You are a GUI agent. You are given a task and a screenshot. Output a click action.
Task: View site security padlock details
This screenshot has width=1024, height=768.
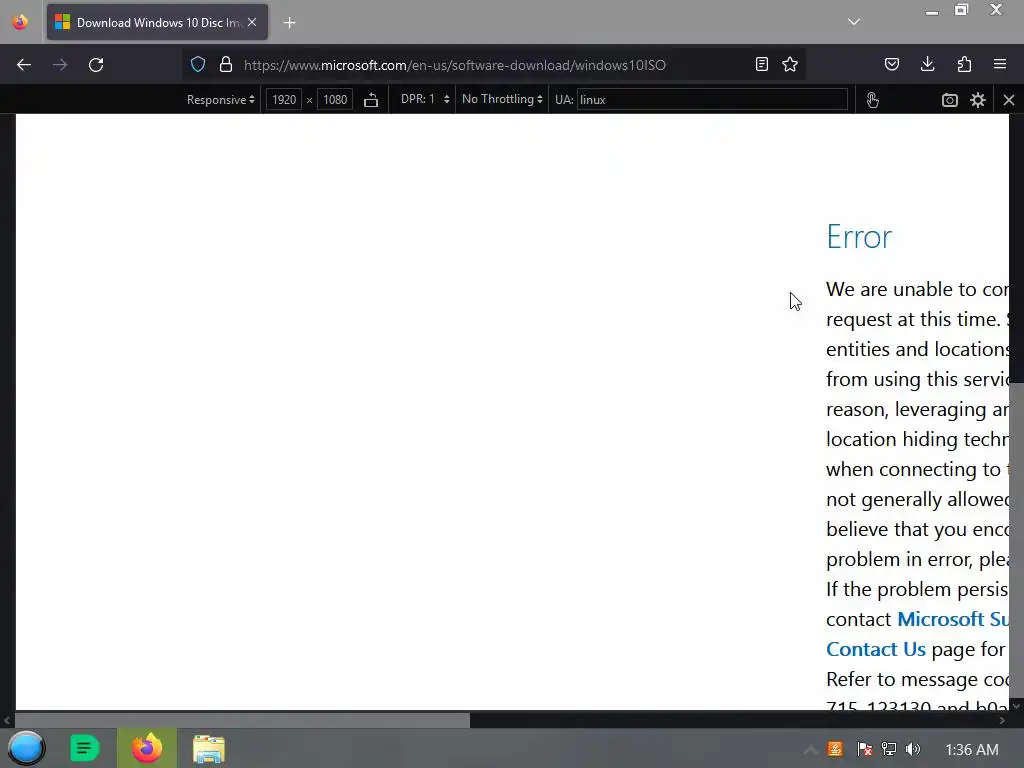tap(226, 65)
